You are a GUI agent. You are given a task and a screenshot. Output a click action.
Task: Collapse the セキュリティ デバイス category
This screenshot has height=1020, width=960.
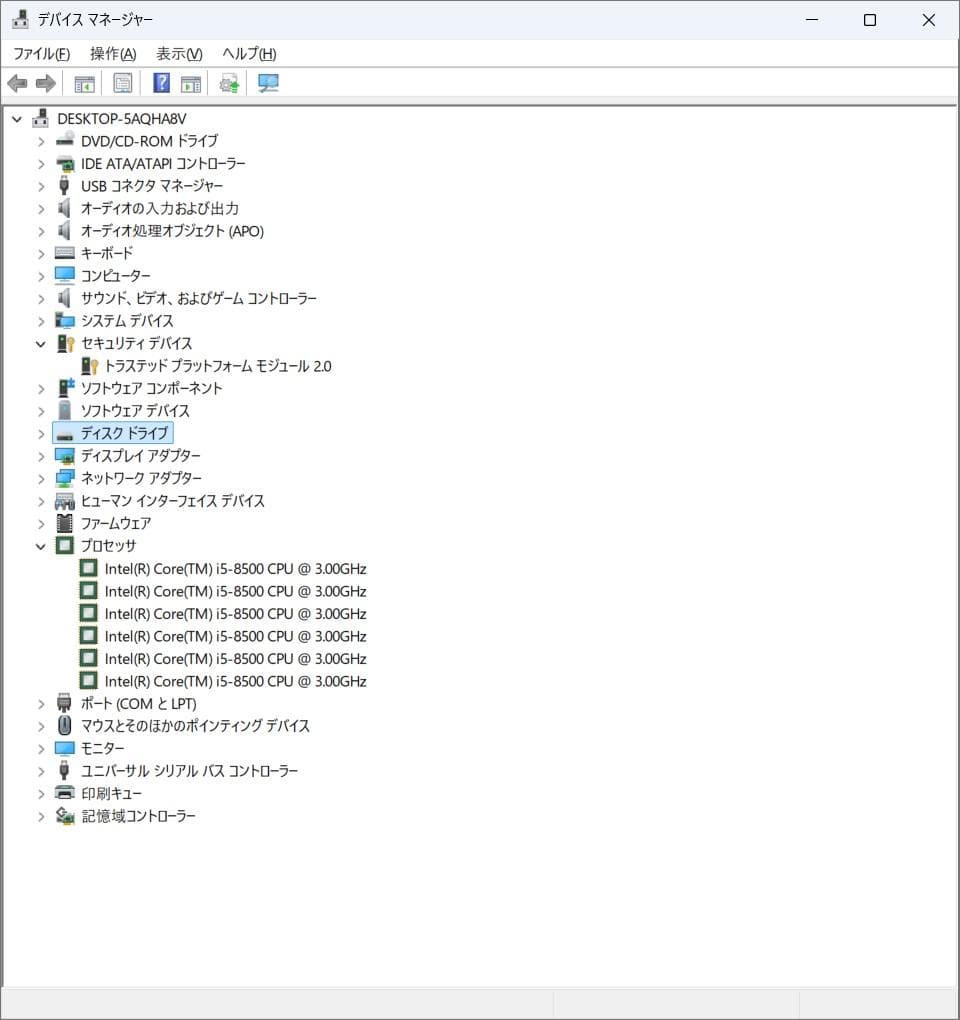pyautogui.click(x=41, y=343)
